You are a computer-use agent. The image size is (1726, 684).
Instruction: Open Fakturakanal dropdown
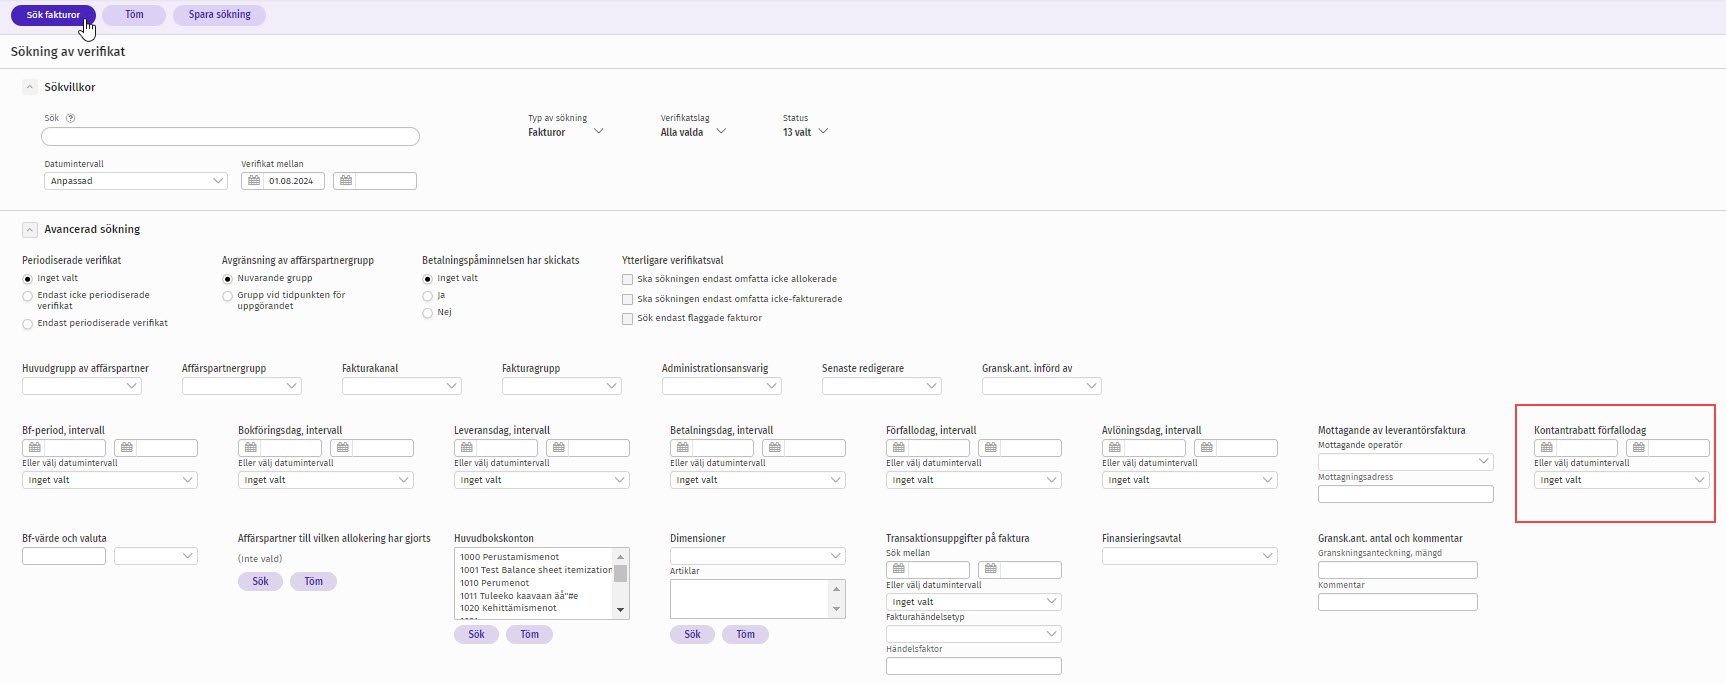tap(402, 386)
